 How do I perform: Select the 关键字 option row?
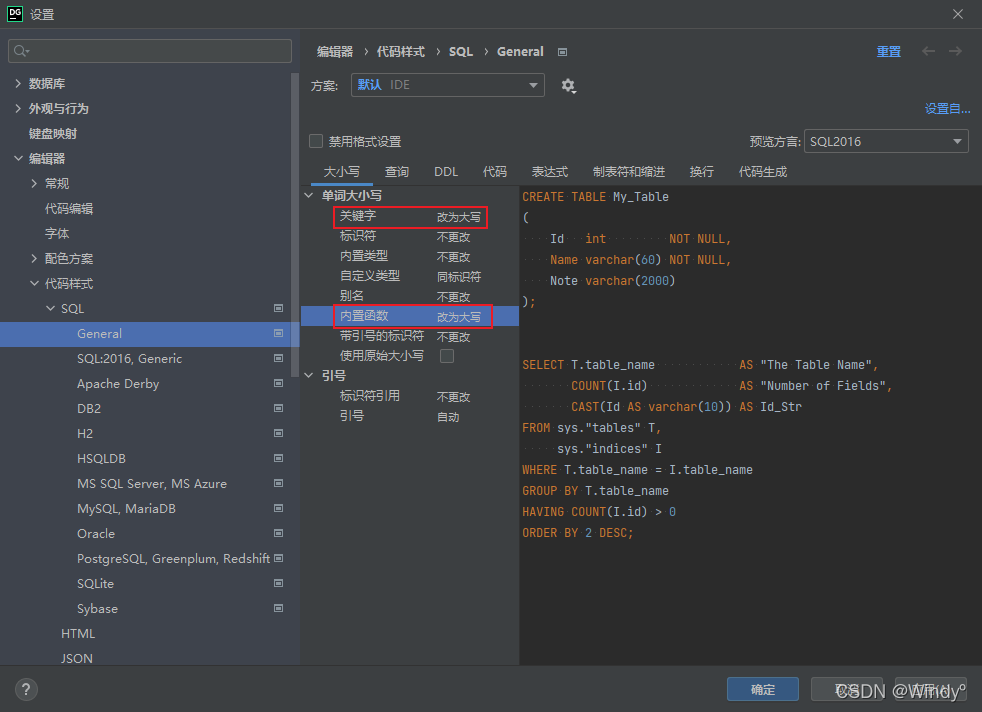410,217
